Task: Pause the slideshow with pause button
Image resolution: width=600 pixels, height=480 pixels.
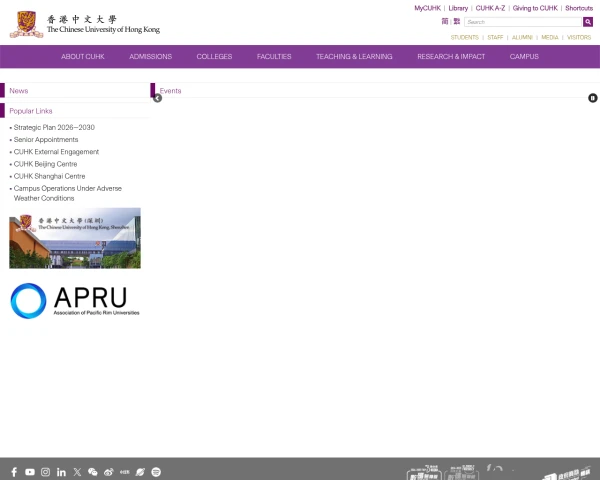Action: pyautogui.click(x=592, y=98)
